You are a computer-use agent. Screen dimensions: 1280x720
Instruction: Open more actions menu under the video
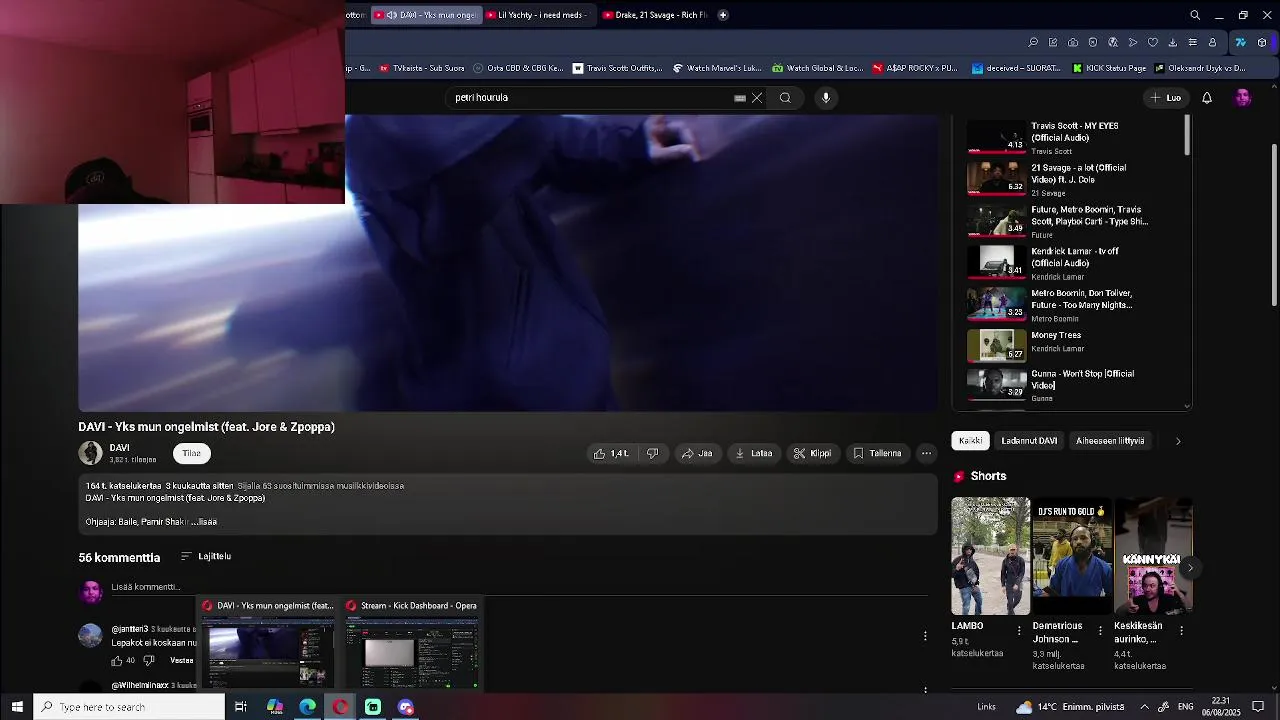point(927,453)
